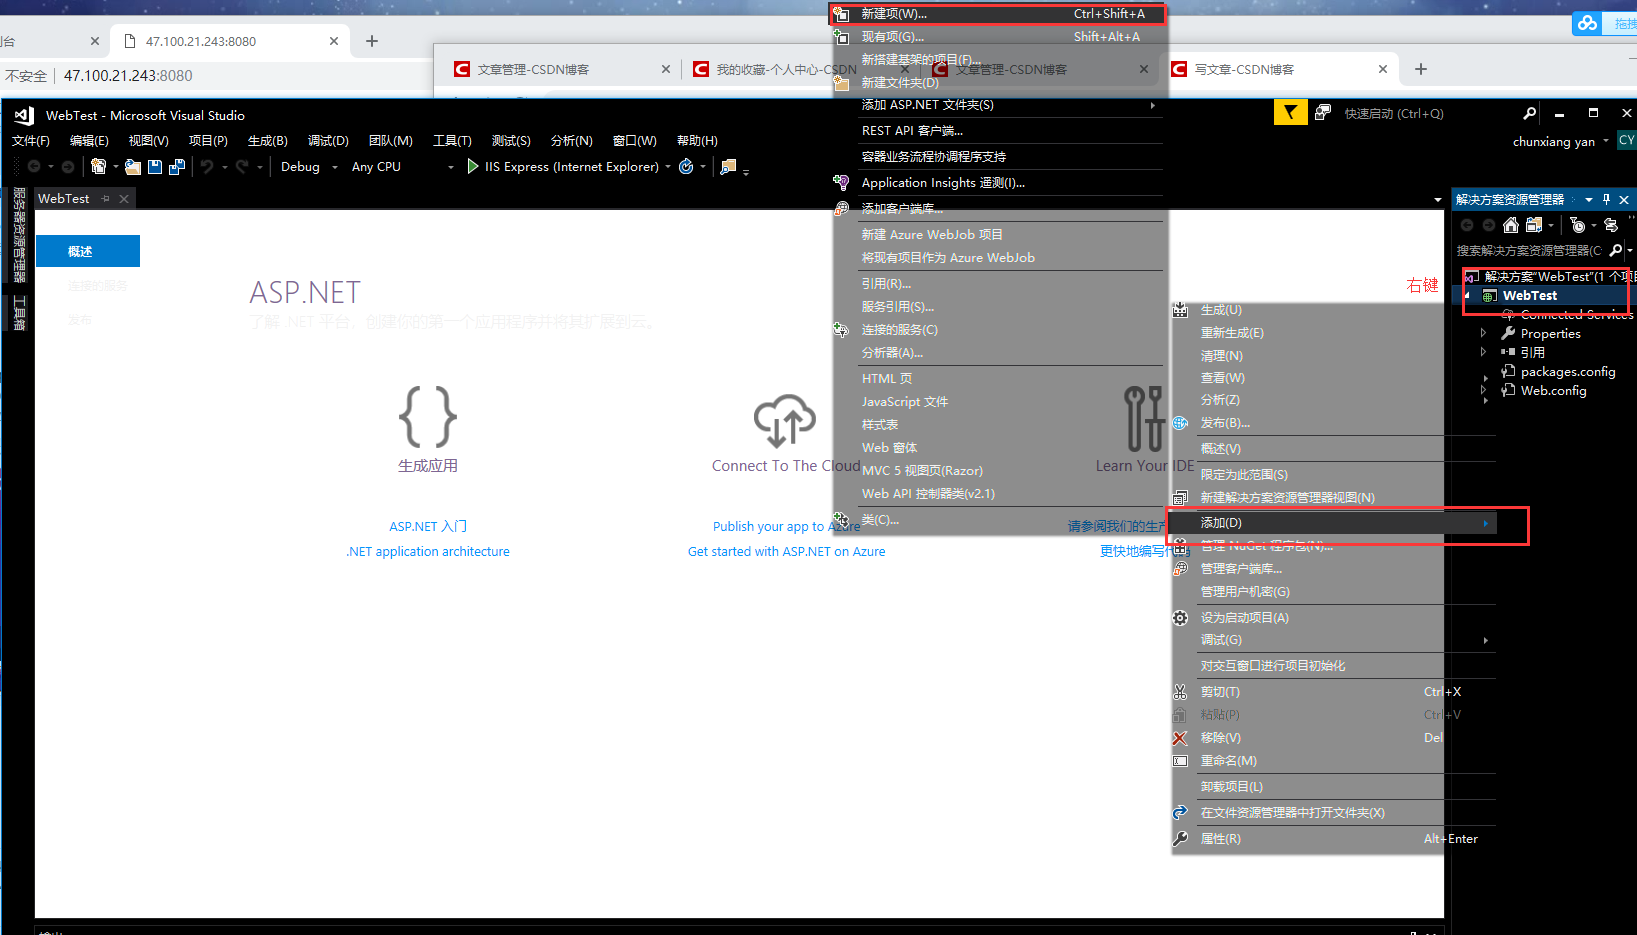The image size is (1637, 935).
Task: Toggle Auto Hide pin on Solution Explorer panel
Action: pyautogui.click(x=1606, y=200)
